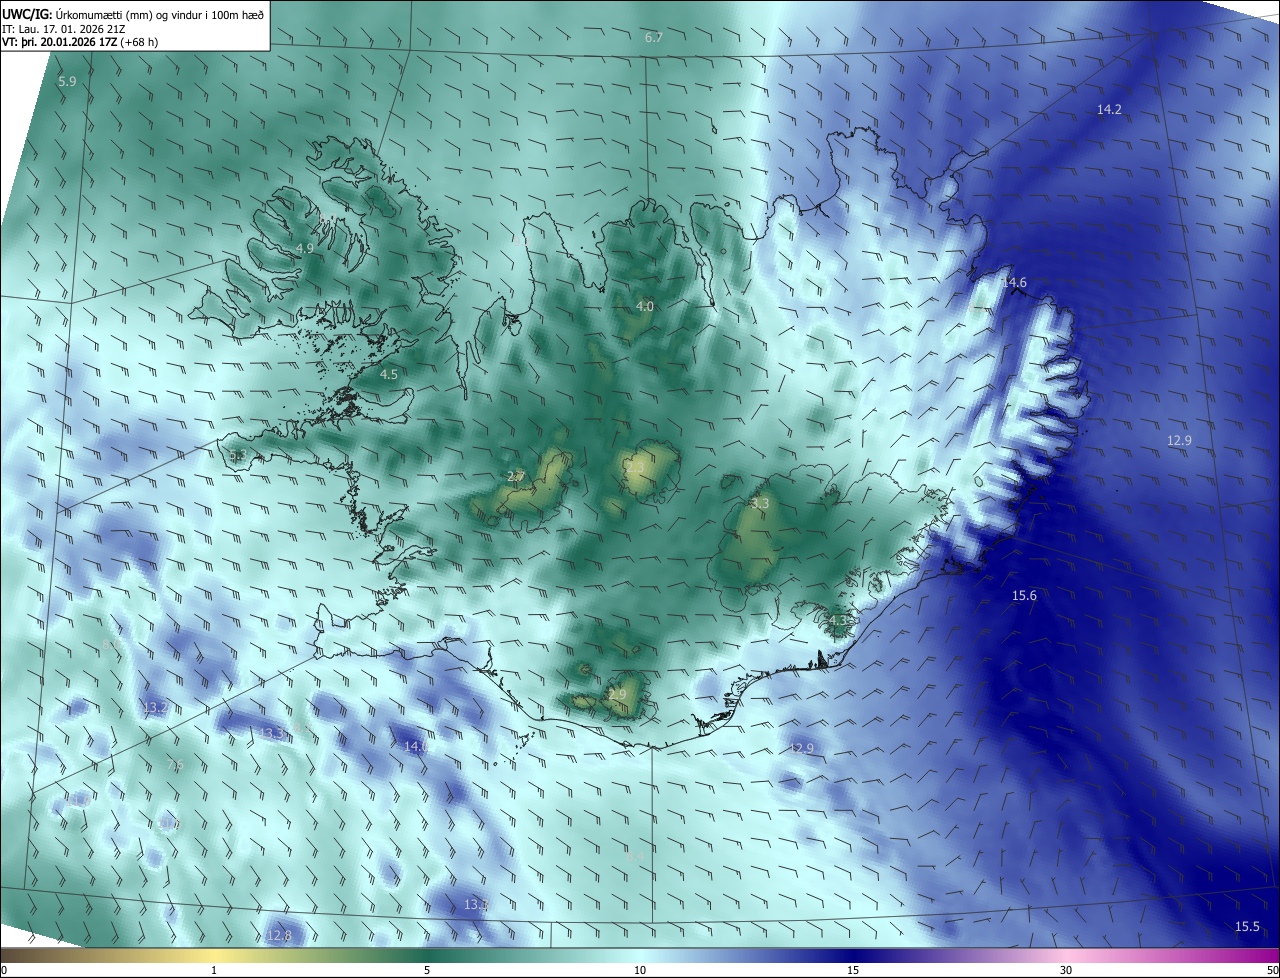Click the 14.6 value label
The image size is (1280, 978).
pos(1014,283)
